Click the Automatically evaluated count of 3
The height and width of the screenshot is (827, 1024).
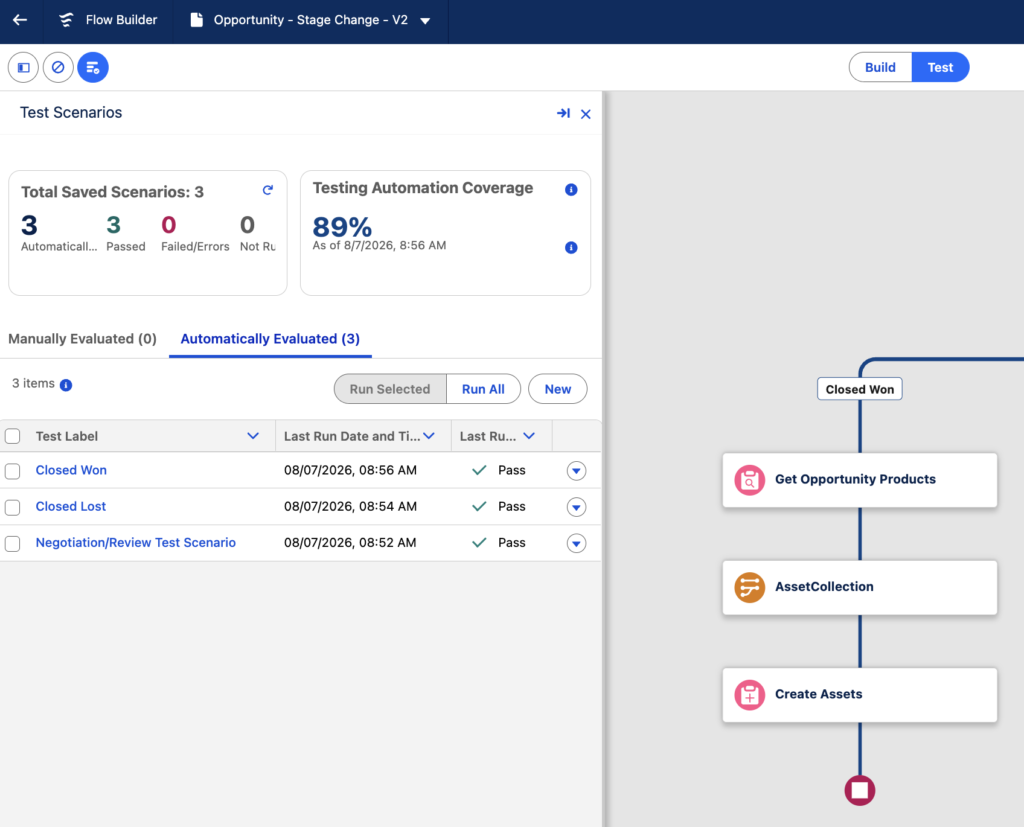pos(29,225)
